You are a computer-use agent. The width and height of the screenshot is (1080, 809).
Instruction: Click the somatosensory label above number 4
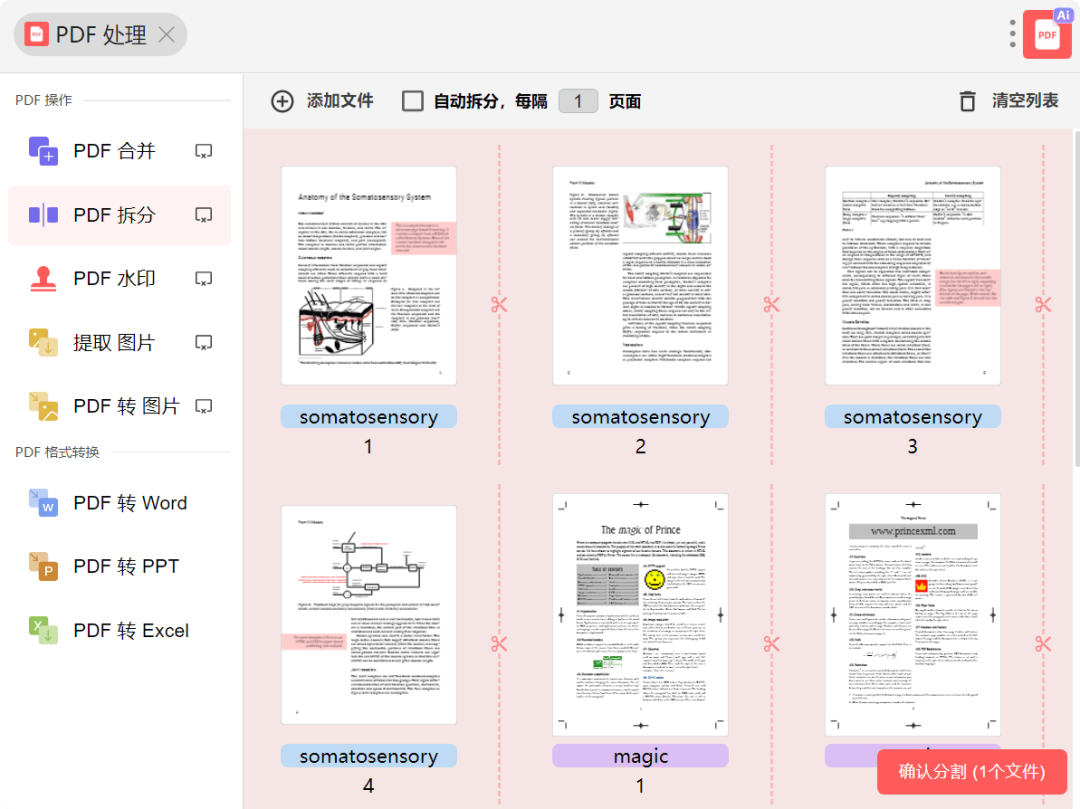pyautogui.click(x=369, y=756)
